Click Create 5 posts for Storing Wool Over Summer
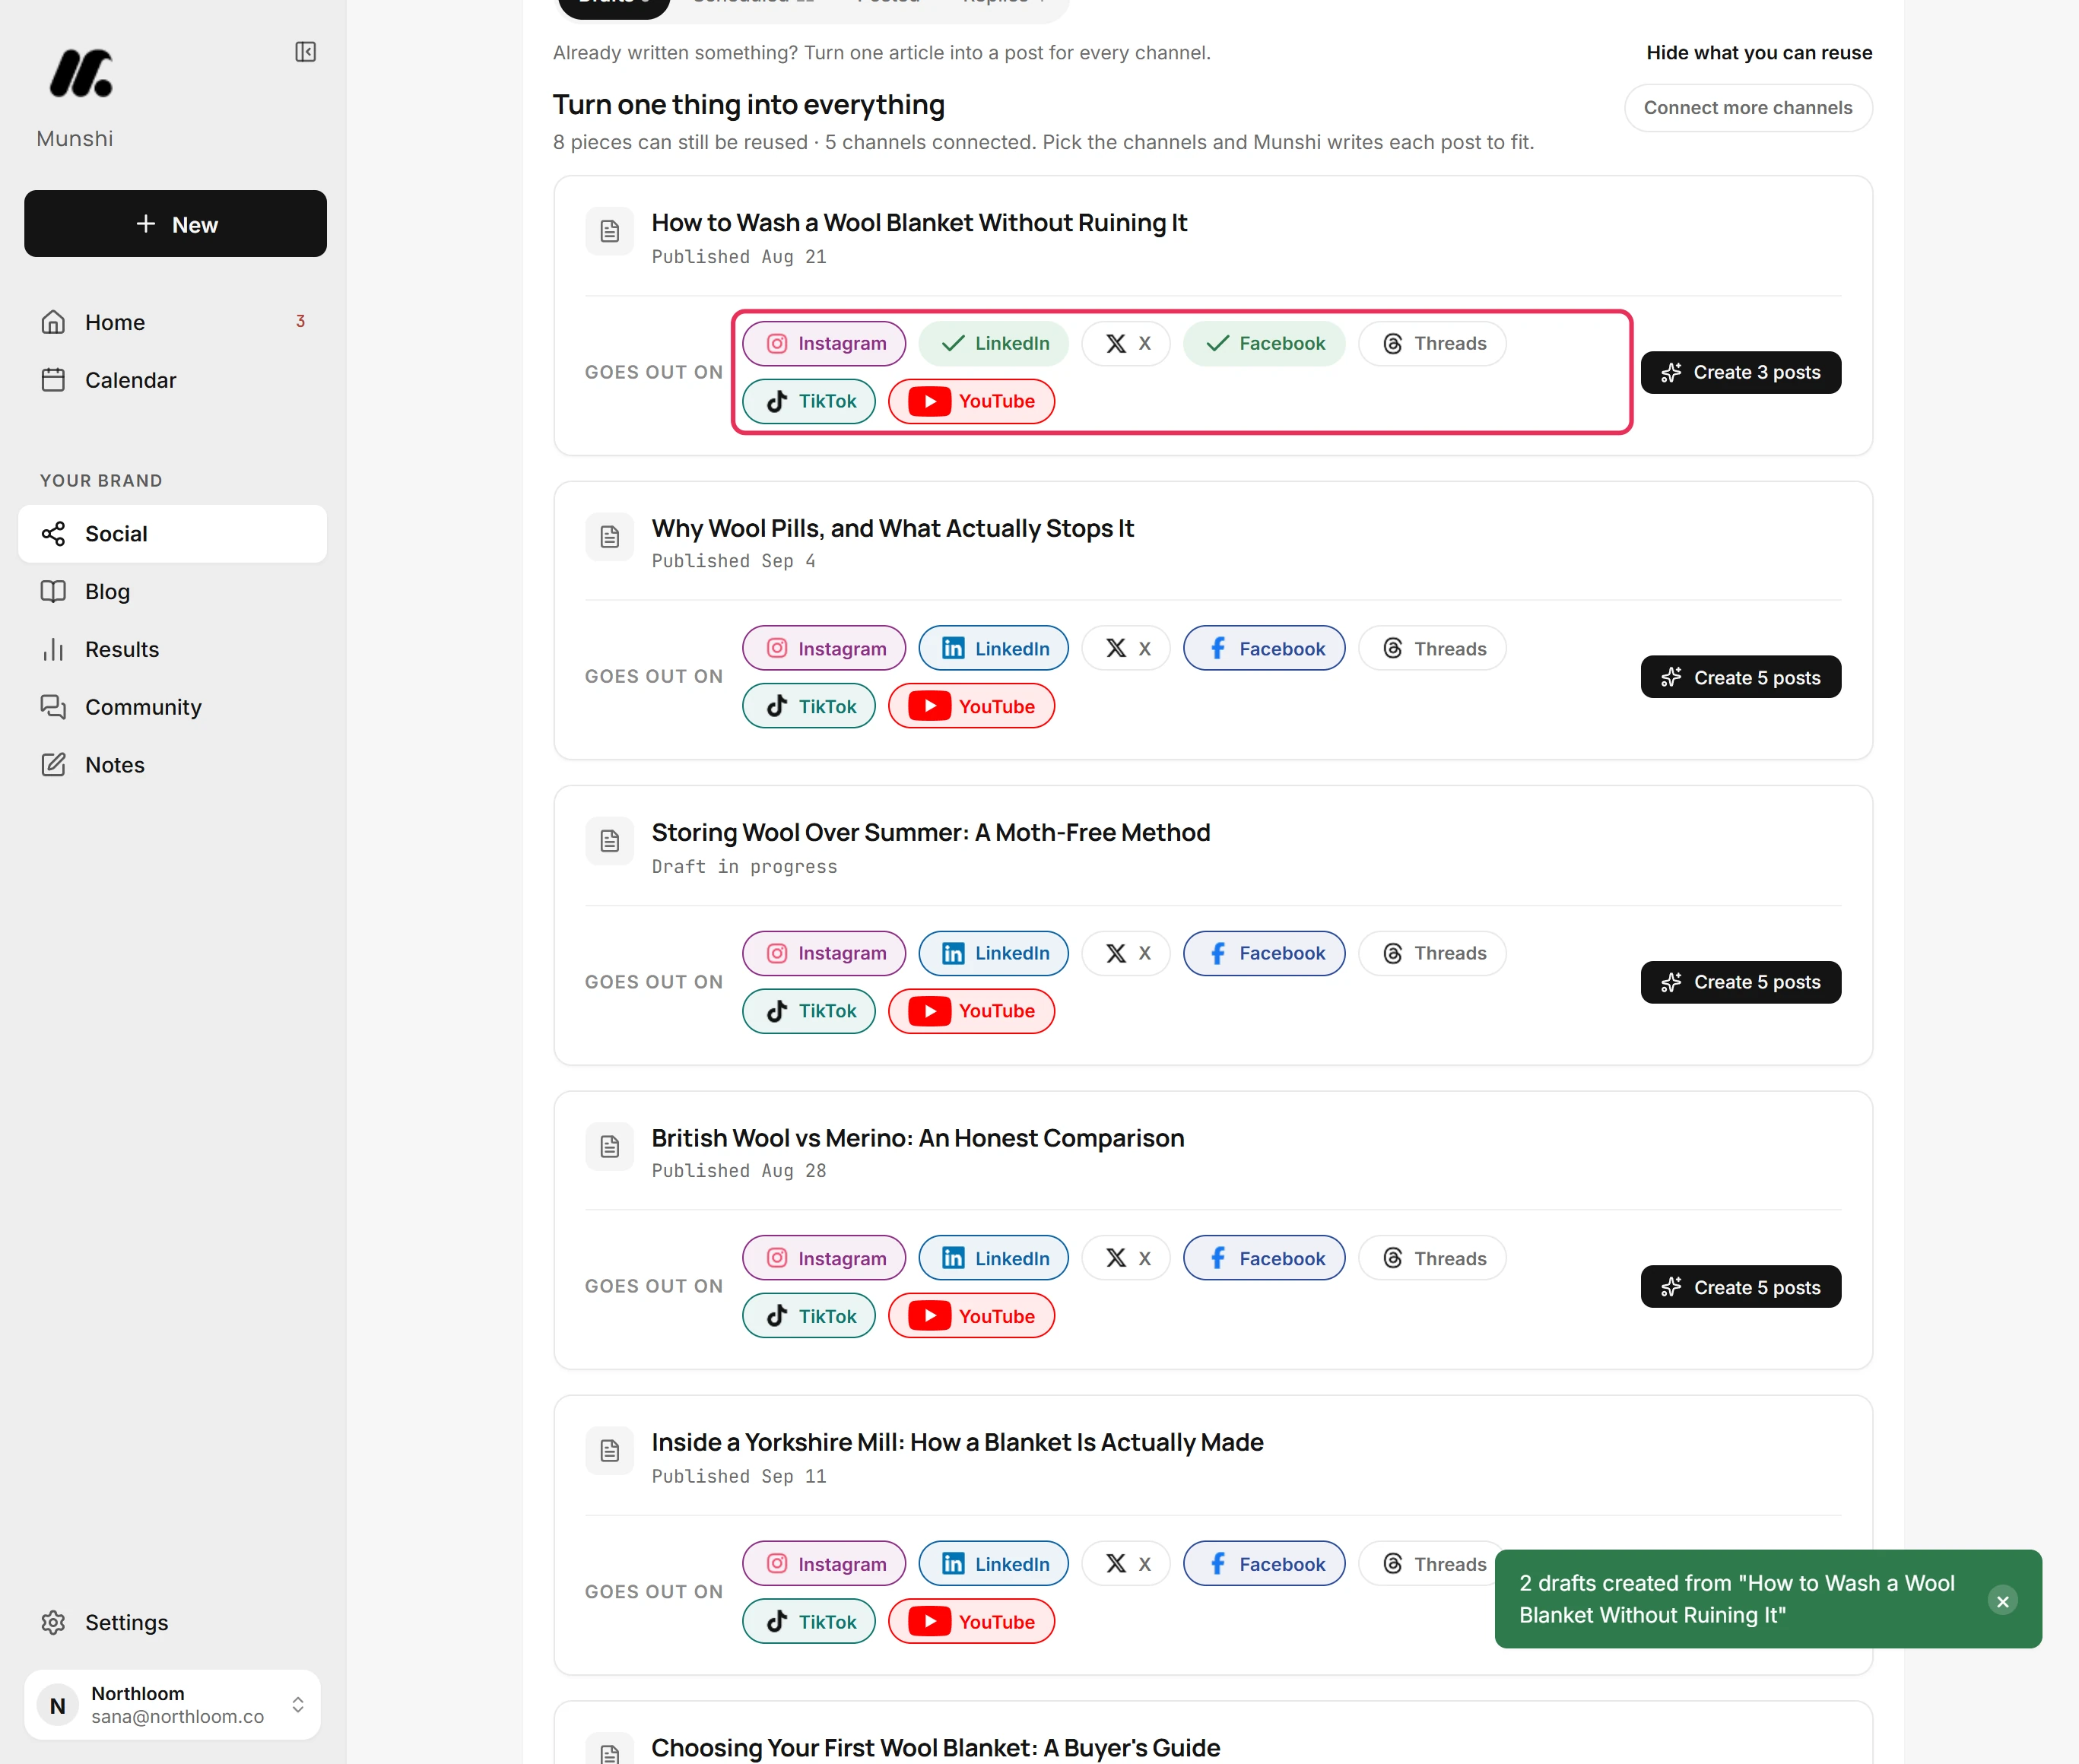2079x1764 pixels. [1740, 982]
